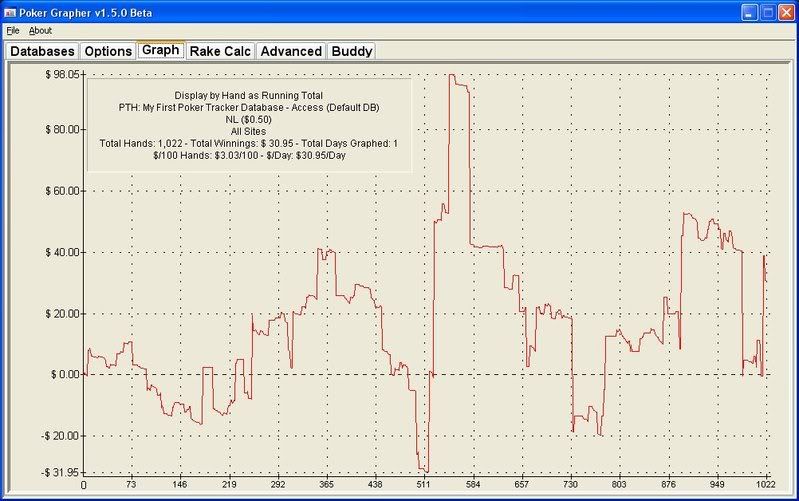The image size is (799, 501).
Task: Open the Rake Calc tab
Action: 219,50
